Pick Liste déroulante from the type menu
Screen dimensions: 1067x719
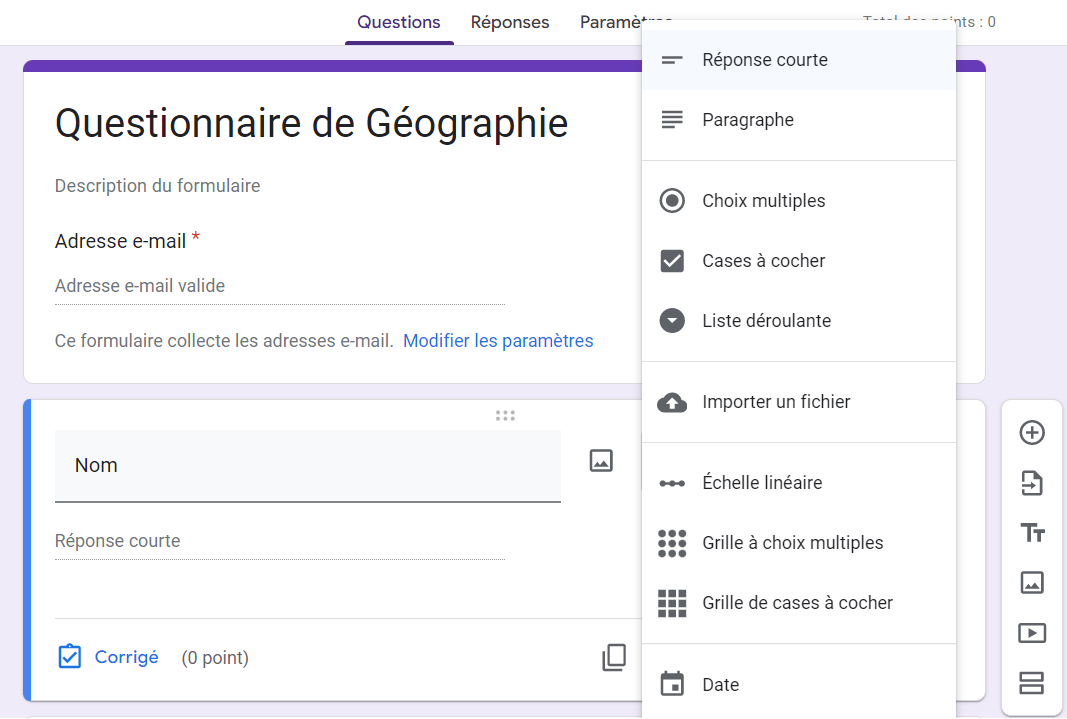pos(766,321)
